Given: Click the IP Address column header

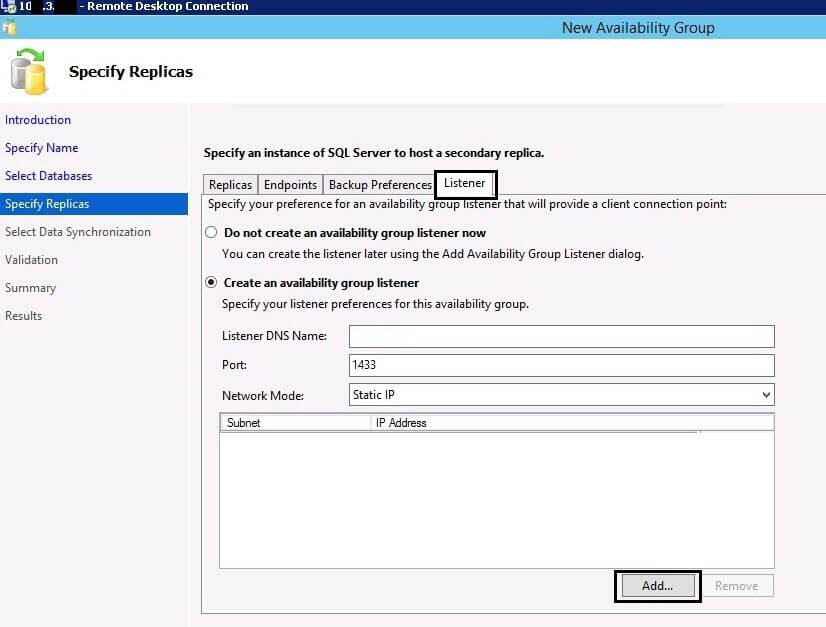Looking at the screenshot, I should 571,423.
